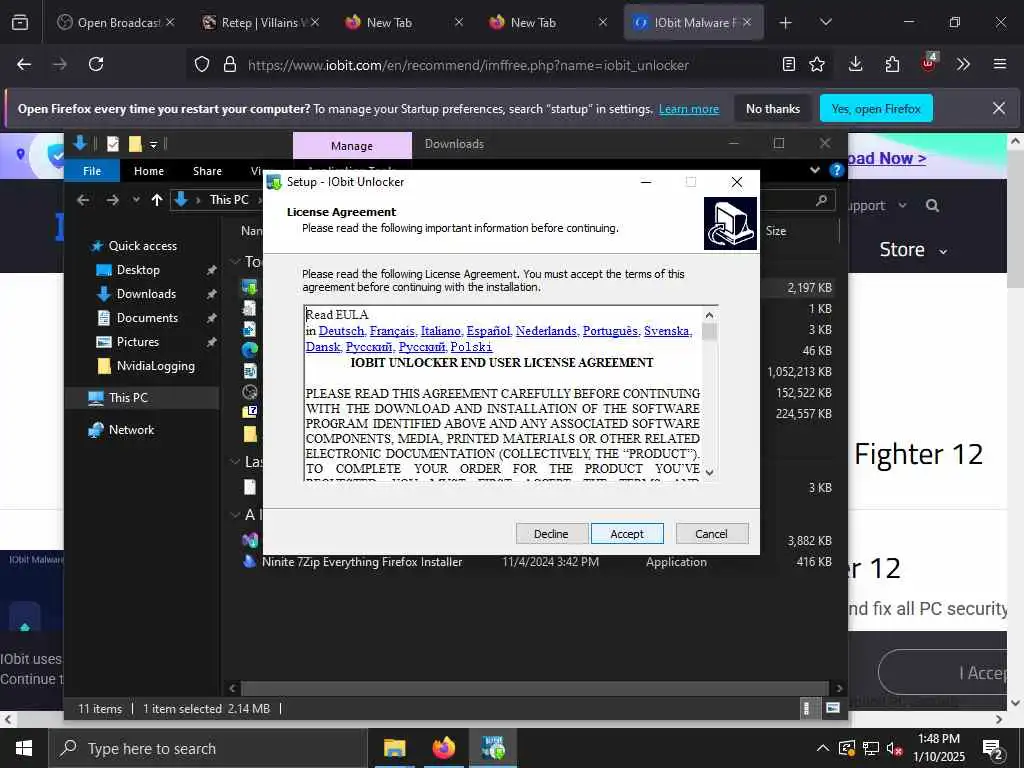This screenshot has width=1024, height=768.
Task: Select Ninite 7Zip Everything Firefox Installer file
Action: 362,562
